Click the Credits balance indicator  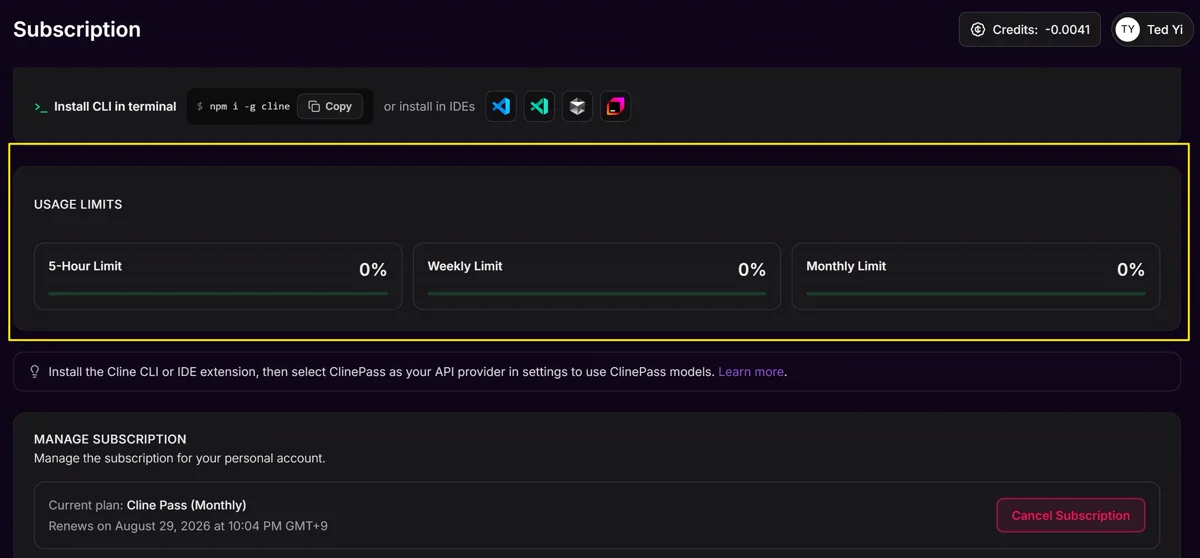[1030, 30]
